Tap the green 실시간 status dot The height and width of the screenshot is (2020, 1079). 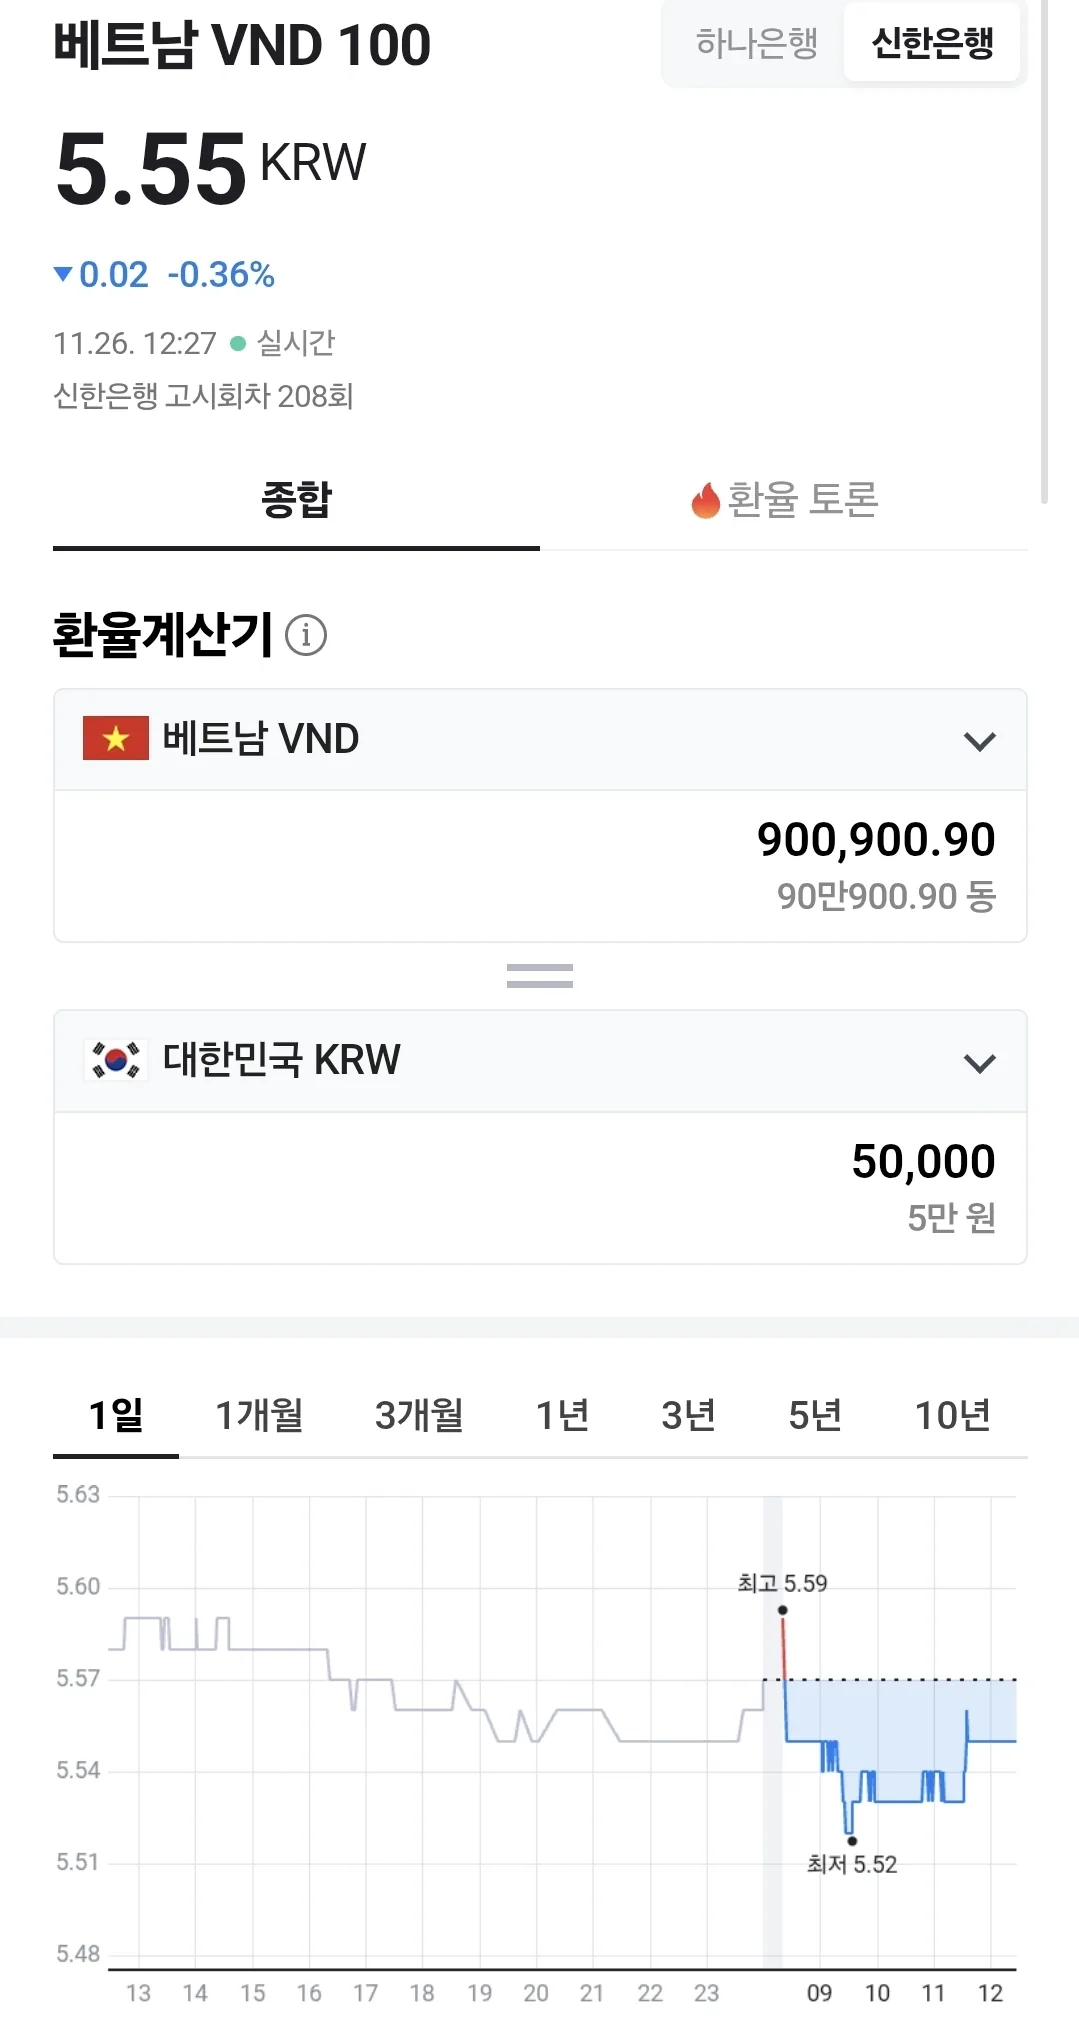tap(238, 344)
